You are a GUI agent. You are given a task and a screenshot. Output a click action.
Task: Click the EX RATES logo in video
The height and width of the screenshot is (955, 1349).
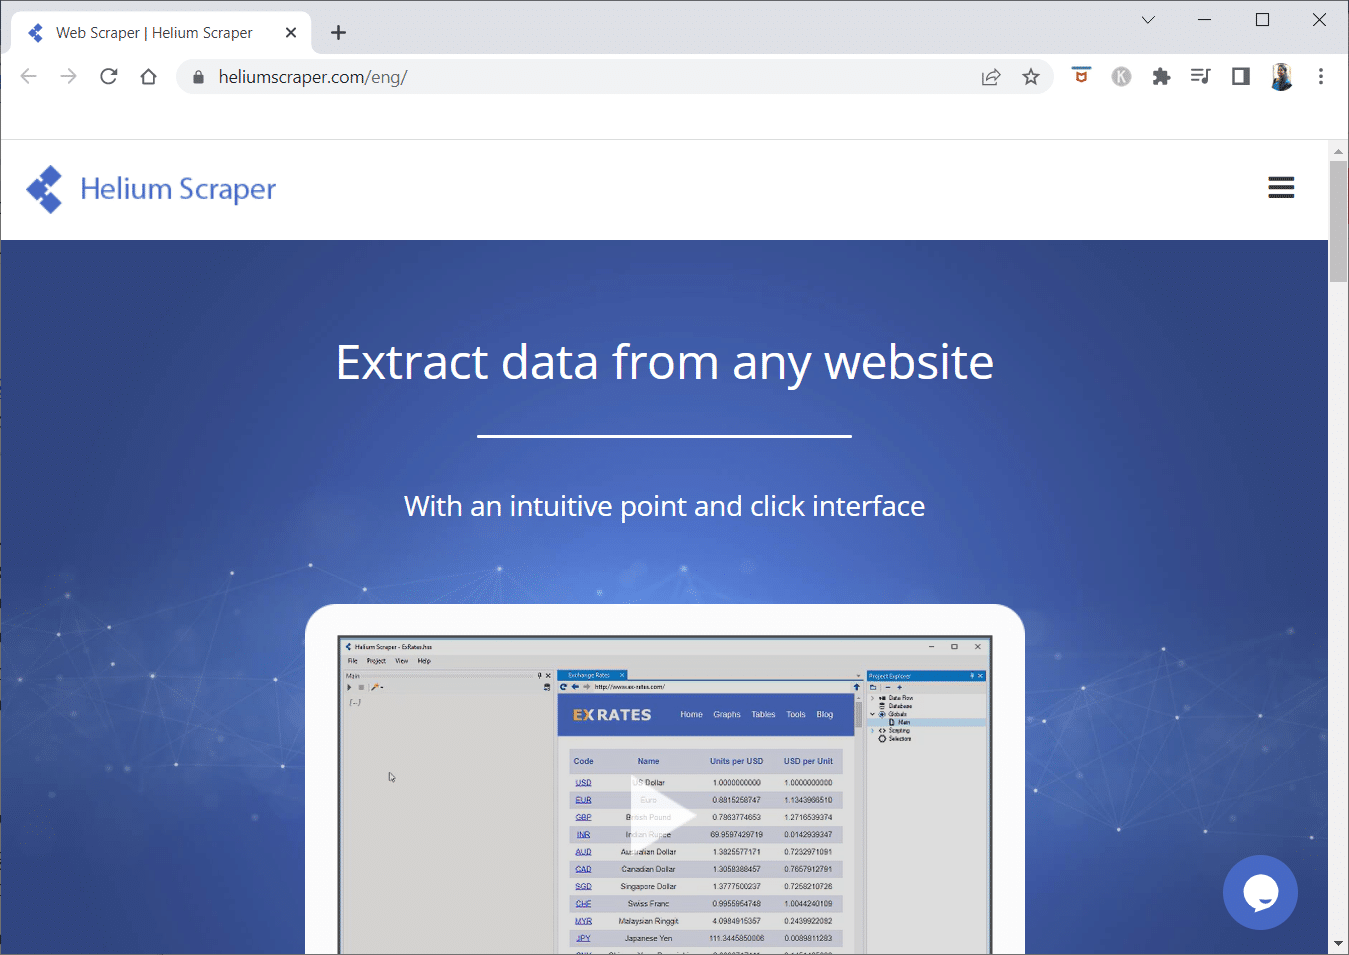point(612,715)
